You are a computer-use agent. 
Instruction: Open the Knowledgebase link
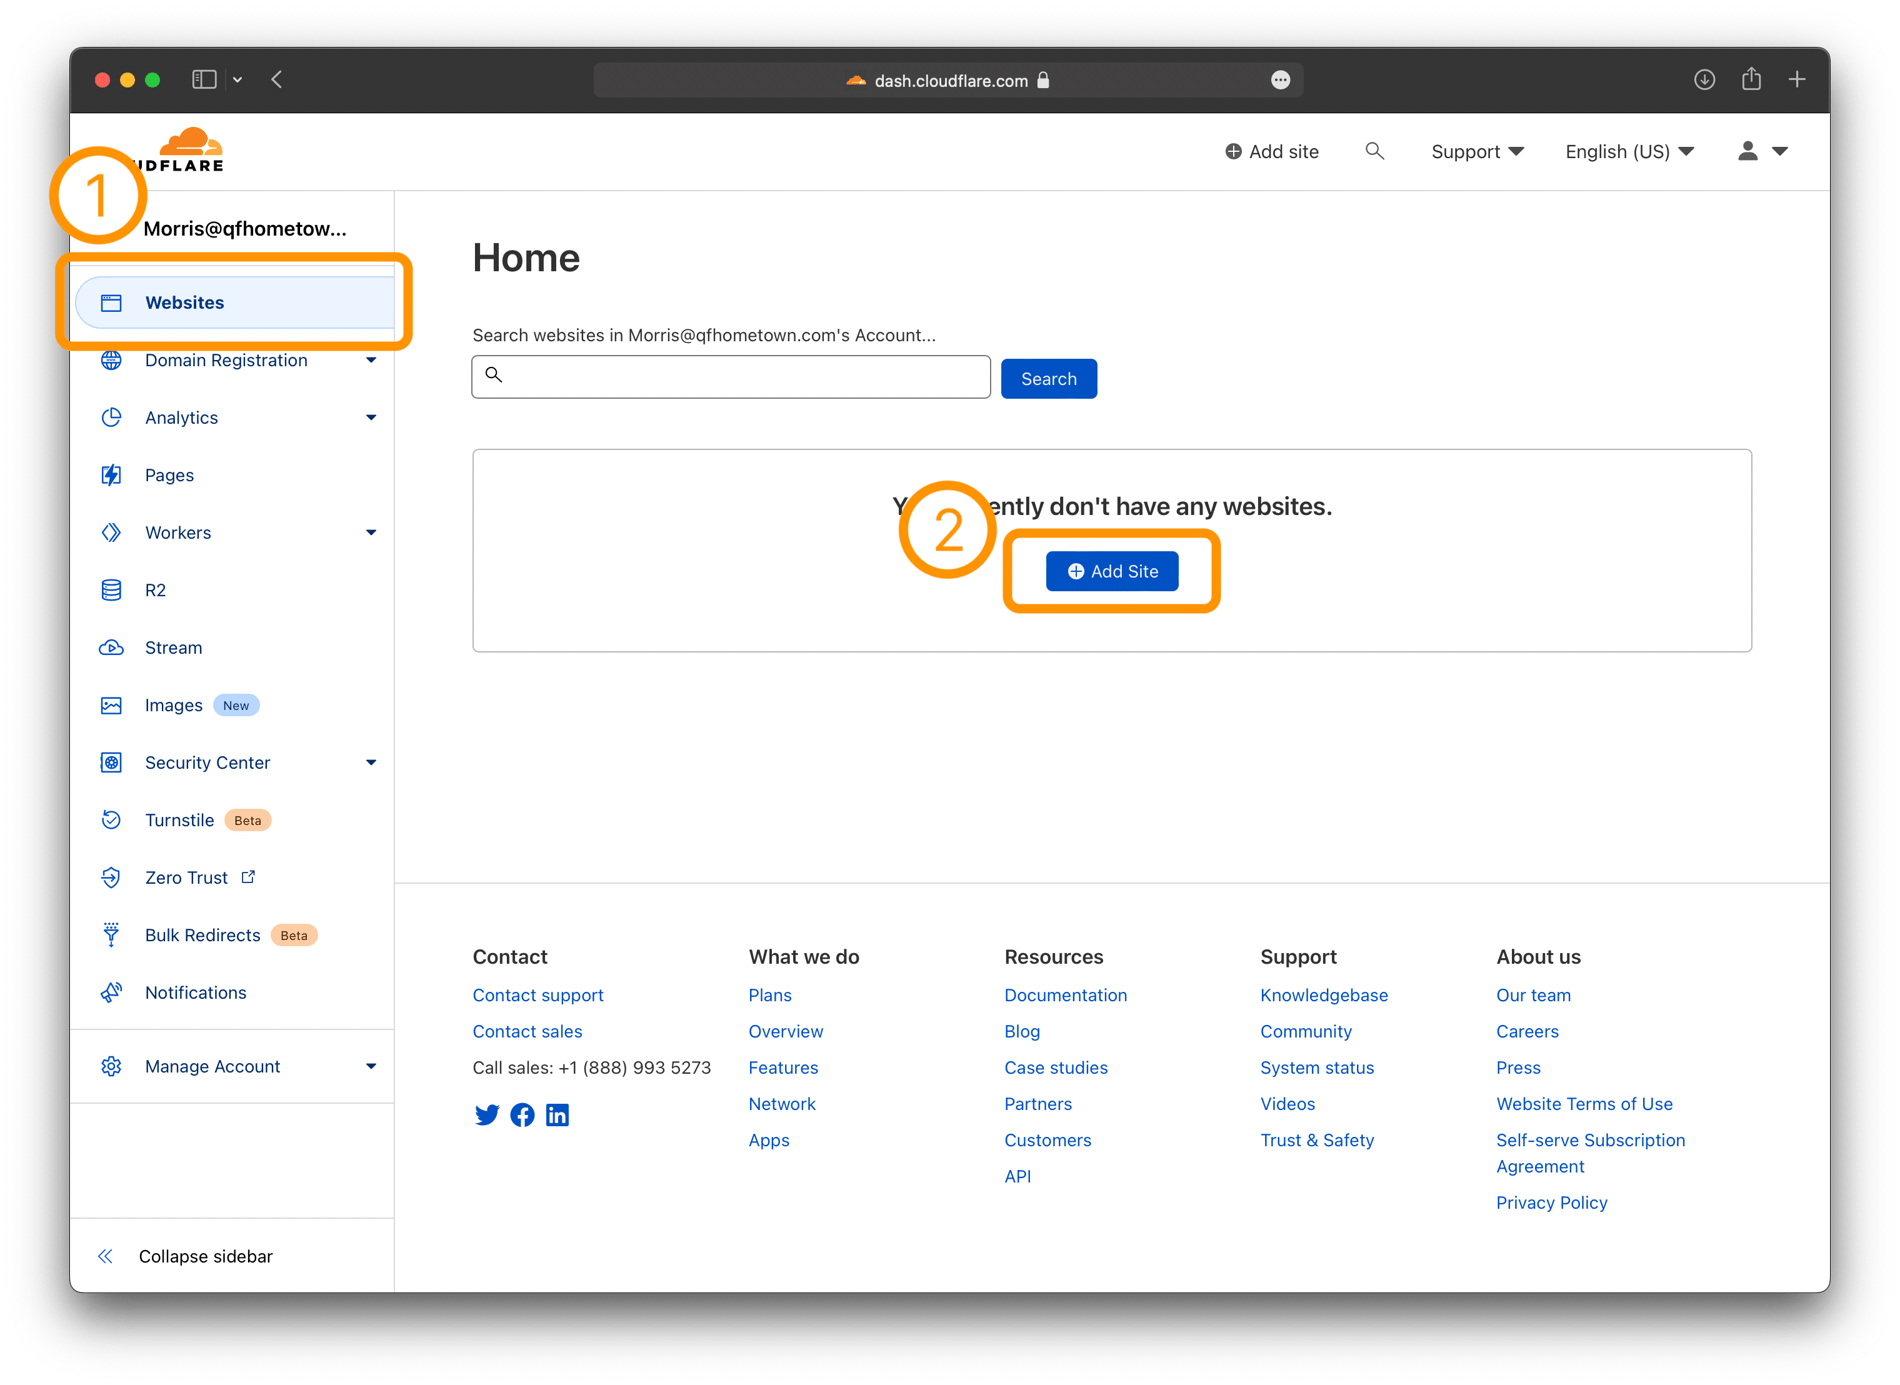point(1324,995)
